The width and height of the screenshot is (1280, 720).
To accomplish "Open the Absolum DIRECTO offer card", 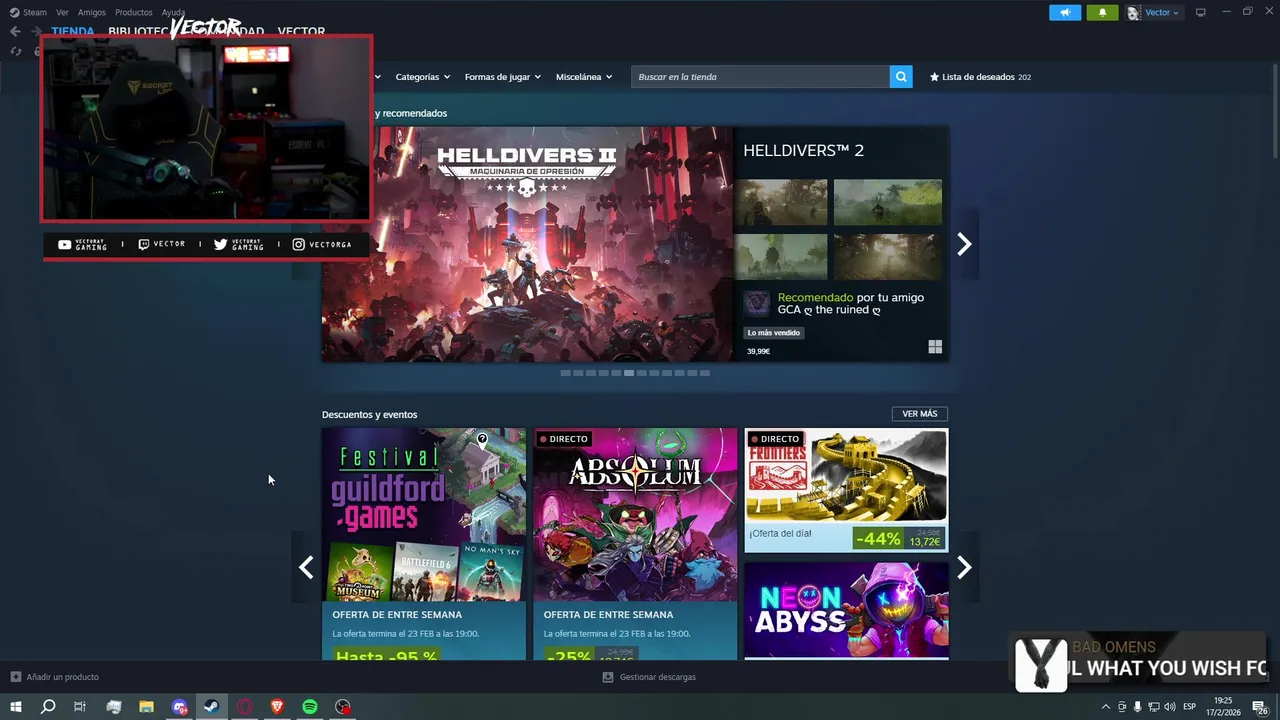I will [x=635, y=544].
